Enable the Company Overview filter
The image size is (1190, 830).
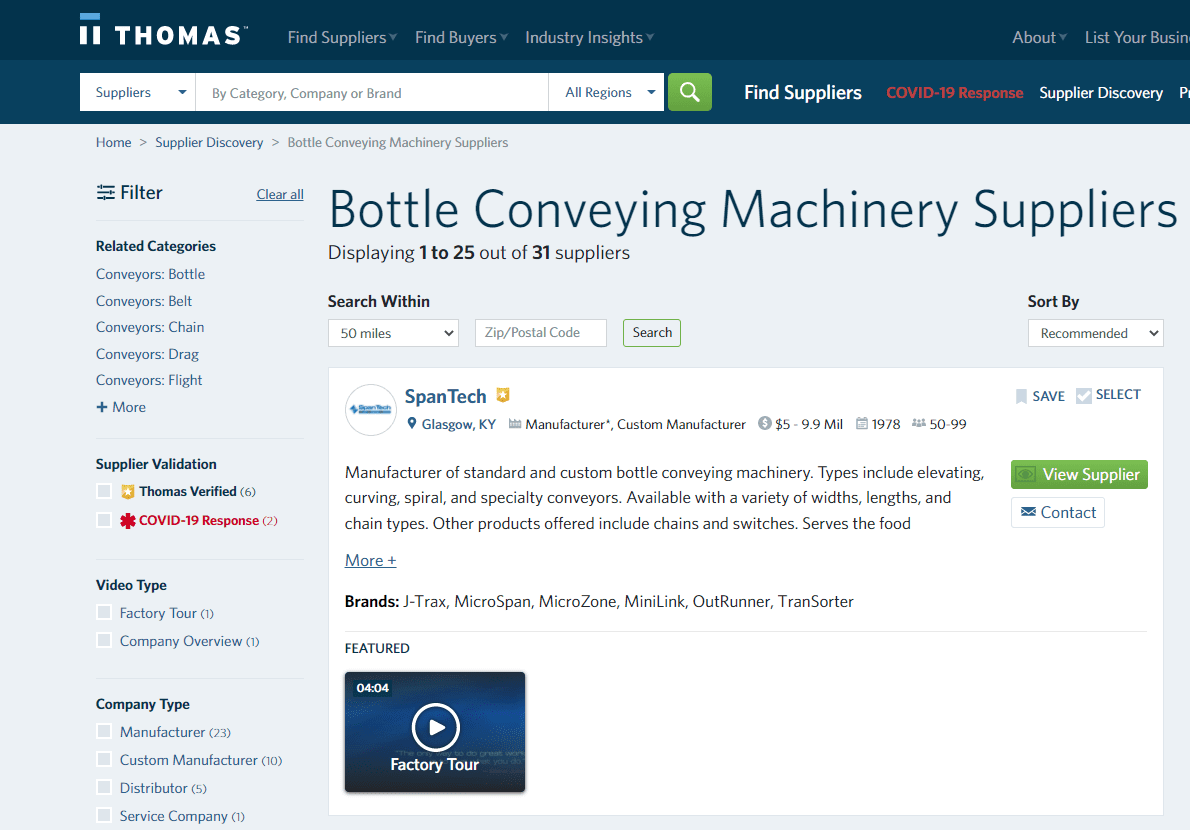pos(104,640)
